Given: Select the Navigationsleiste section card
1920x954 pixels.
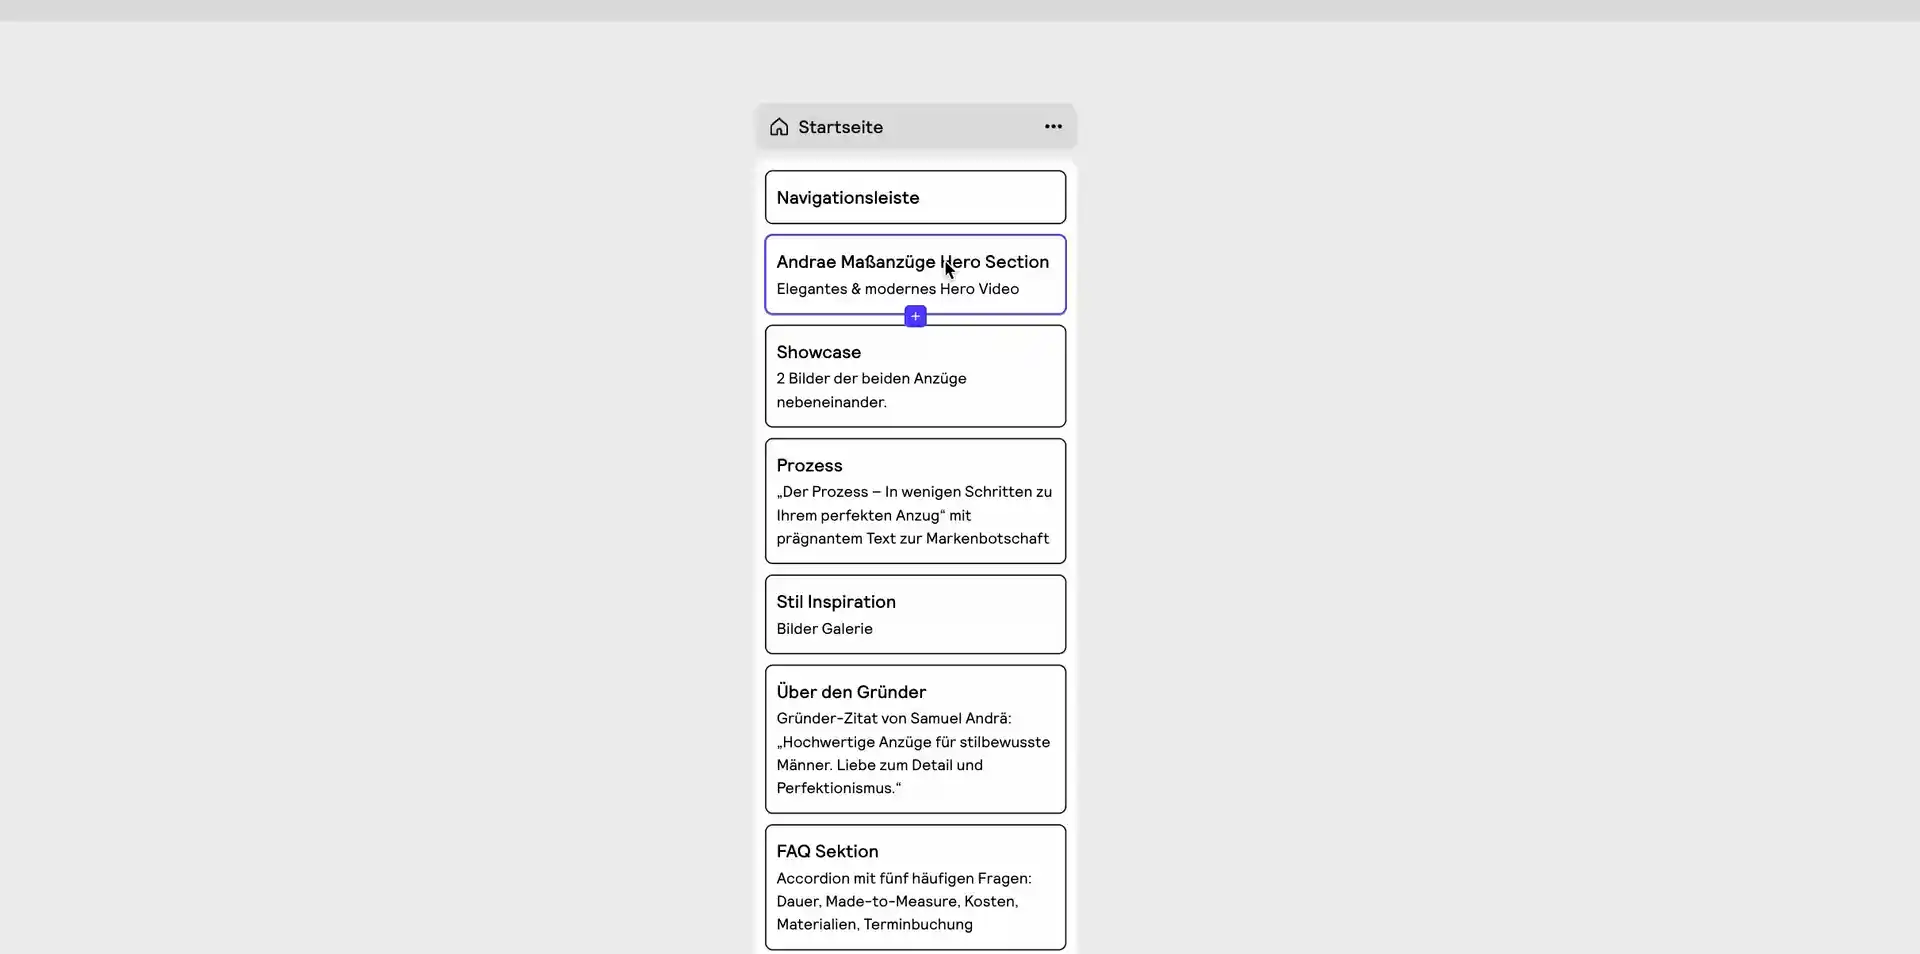Looking at the screenshot, I should point(914,197).
